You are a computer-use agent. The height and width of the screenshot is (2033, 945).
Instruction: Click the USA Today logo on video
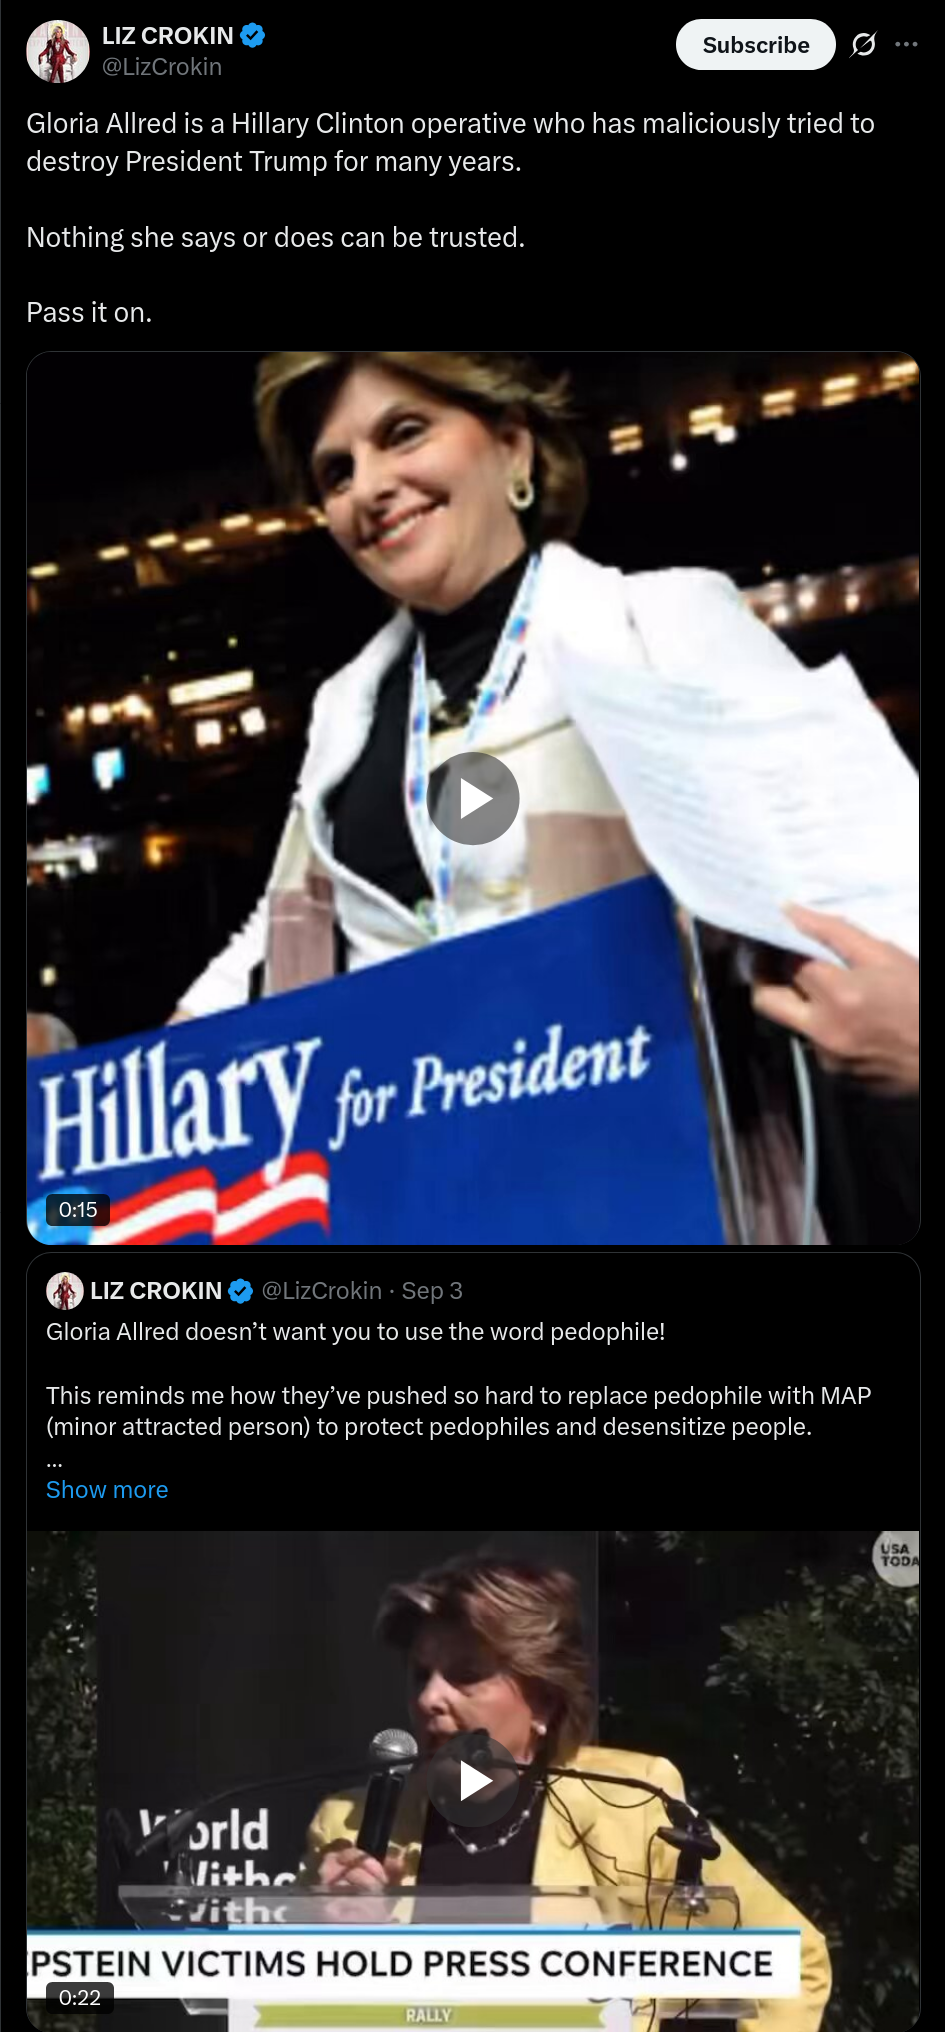pos(897,1557)
